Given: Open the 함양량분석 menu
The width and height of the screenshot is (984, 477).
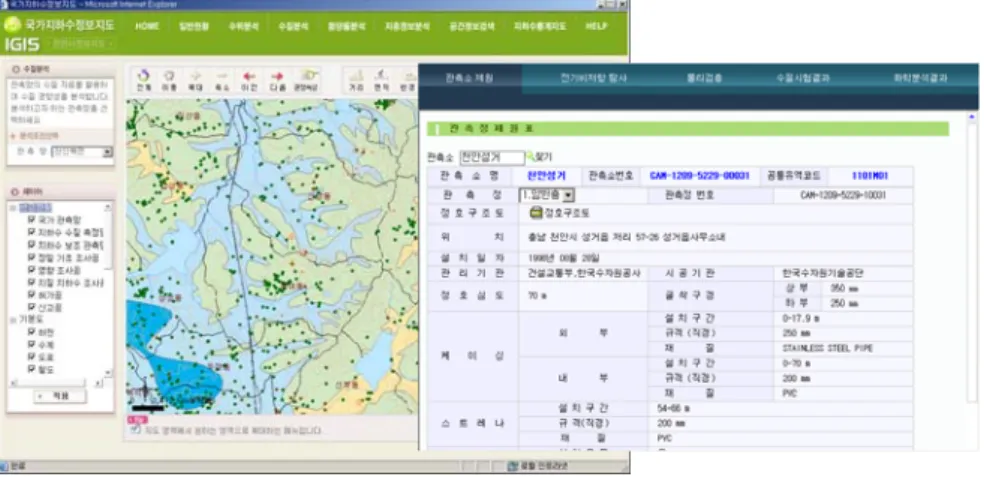Looking at the screenshot, I should pyautogui.click(x=347, y=26).
